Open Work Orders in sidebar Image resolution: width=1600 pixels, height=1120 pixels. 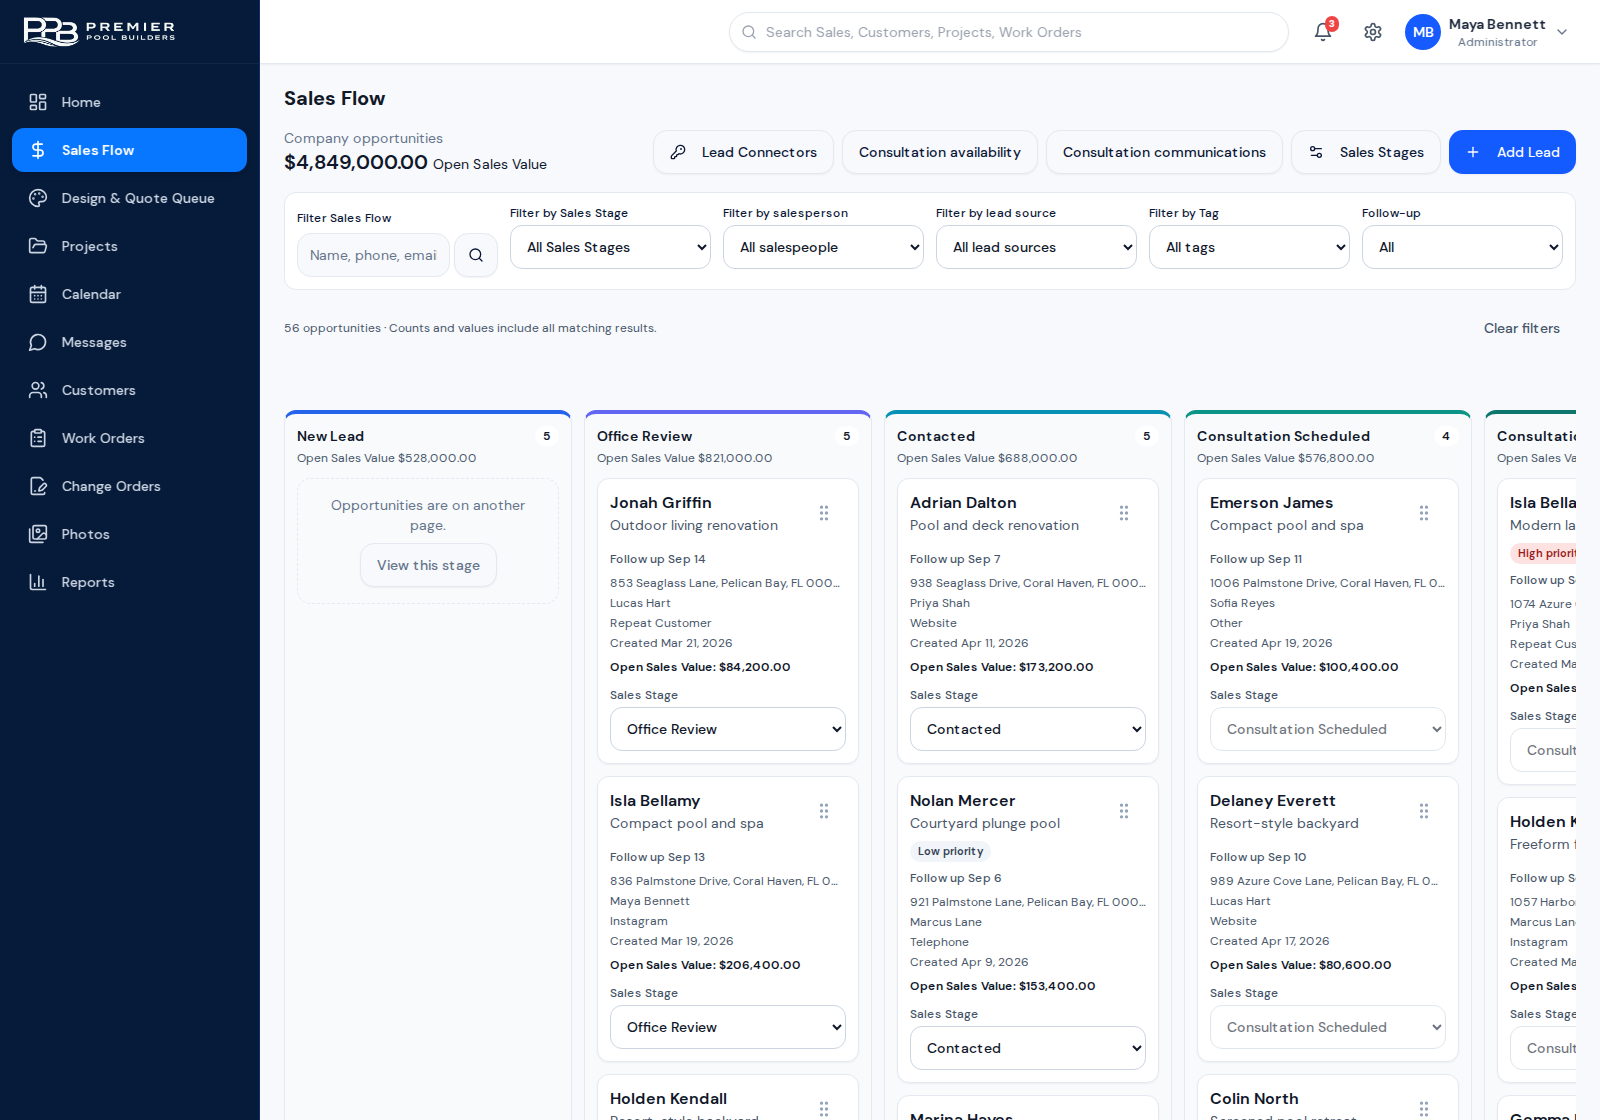129,438
